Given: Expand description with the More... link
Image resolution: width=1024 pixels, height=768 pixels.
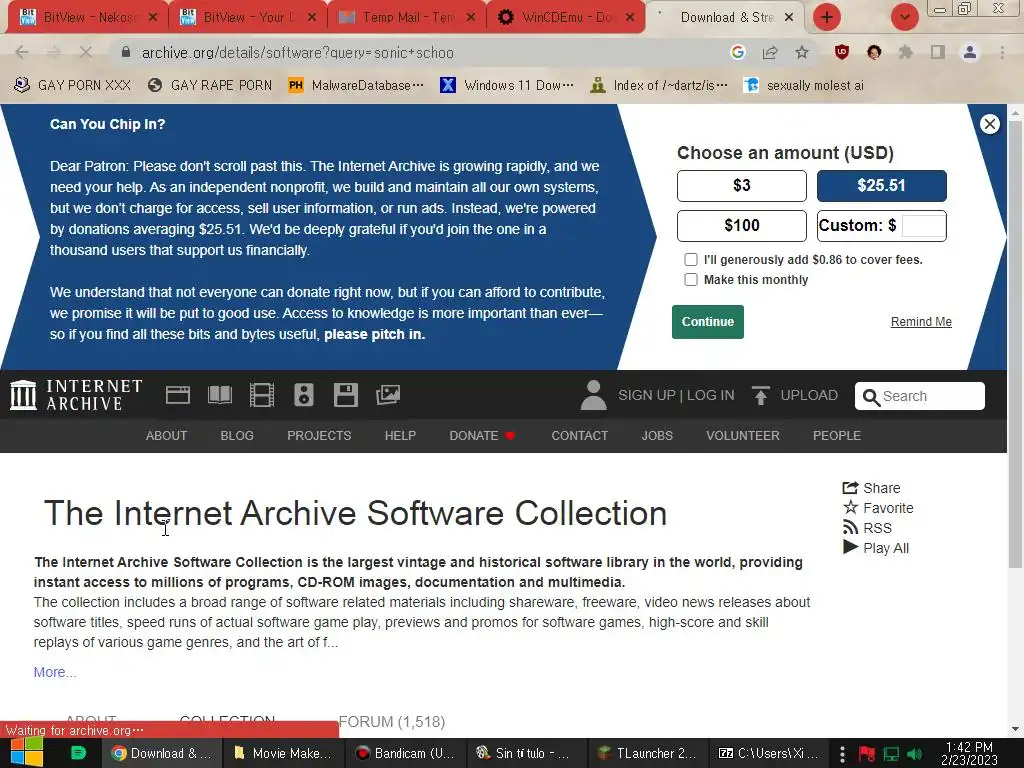Looking at the screenshot, I should point(55,672).
